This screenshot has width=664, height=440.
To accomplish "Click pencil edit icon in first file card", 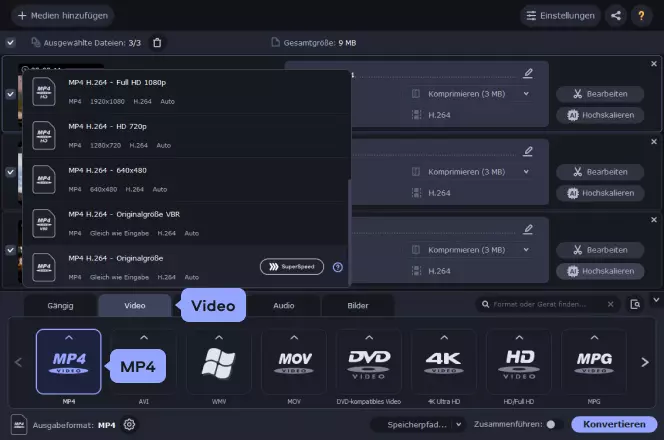I will pyautogui.click(x=528, y=73).
